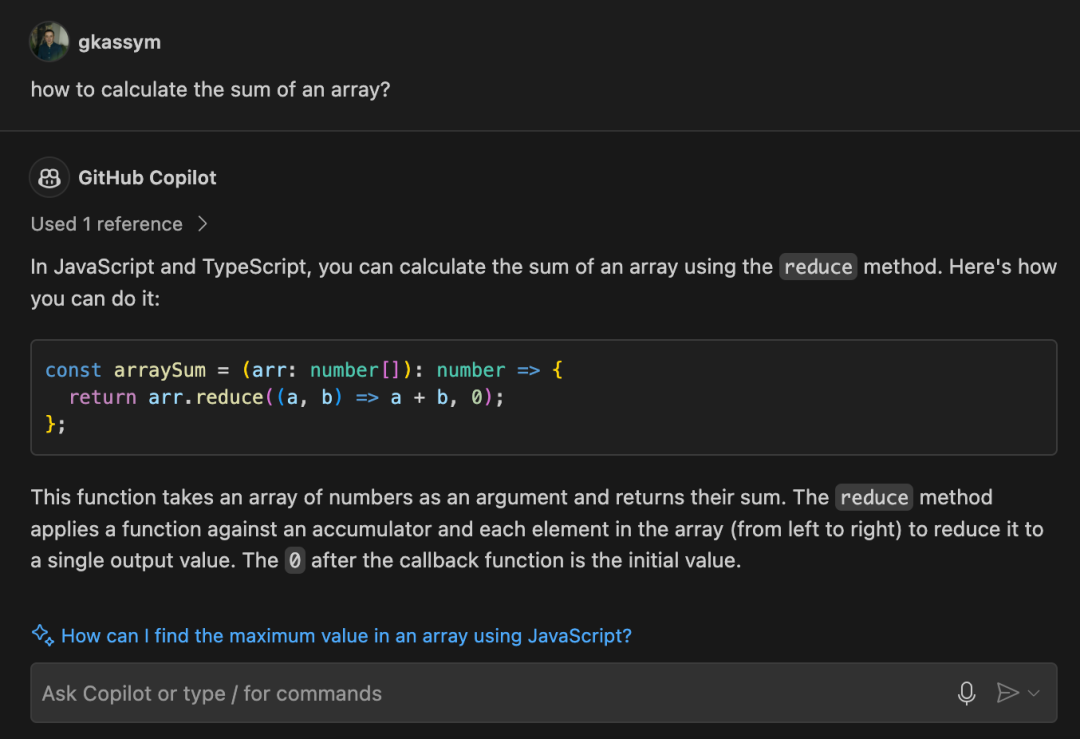This screenshot has height=739, width=1080.
Task: Click the arraySum code block
Action: pyautogui.click(x=543, y=397)
